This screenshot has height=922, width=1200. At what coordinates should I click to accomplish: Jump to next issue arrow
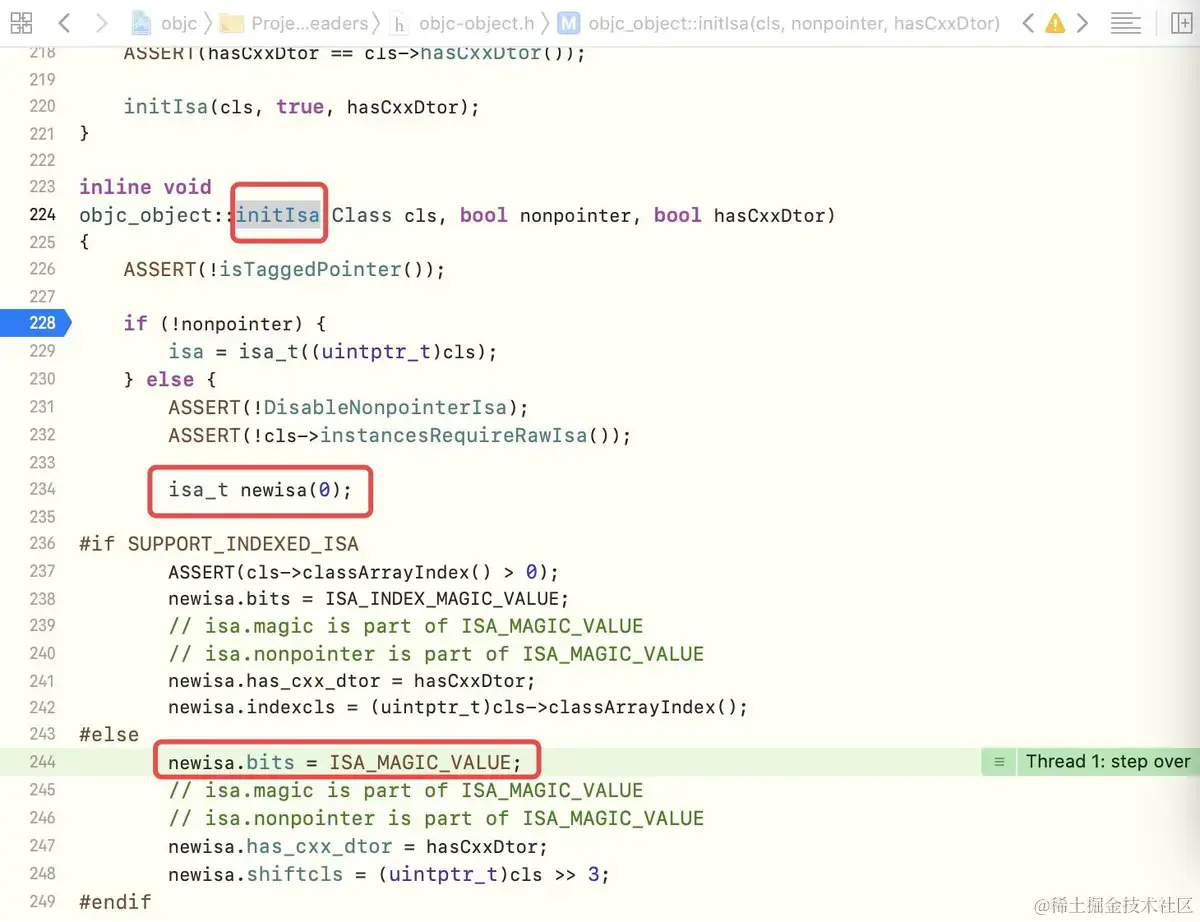(x=1081, y=22)
